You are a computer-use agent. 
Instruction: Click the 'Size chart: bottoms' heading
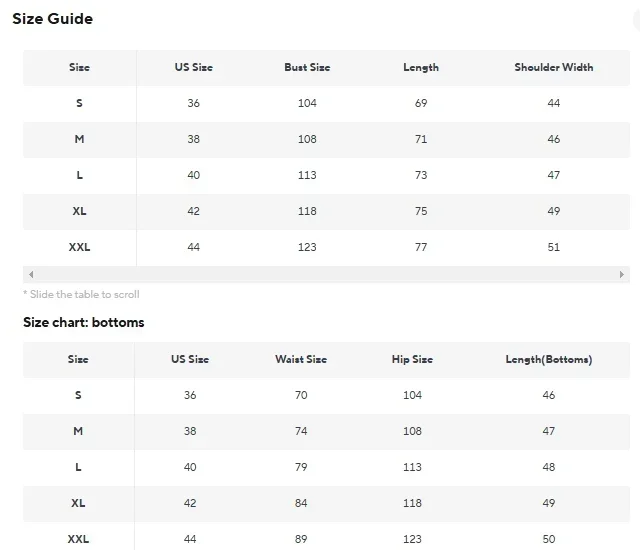click(x=84, y=322)
